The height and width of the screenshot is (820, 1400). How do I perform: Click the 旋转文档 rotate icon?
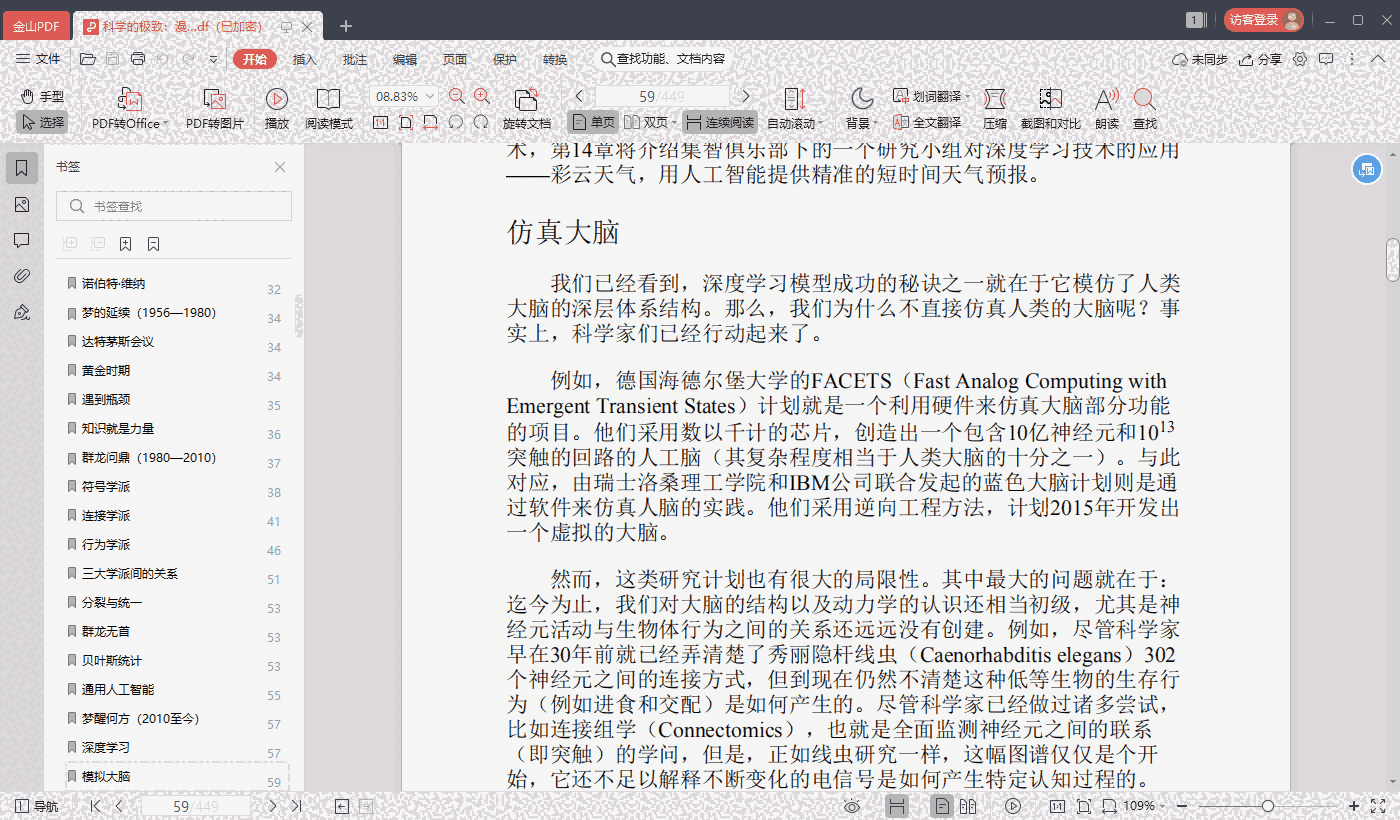(526, 100)
